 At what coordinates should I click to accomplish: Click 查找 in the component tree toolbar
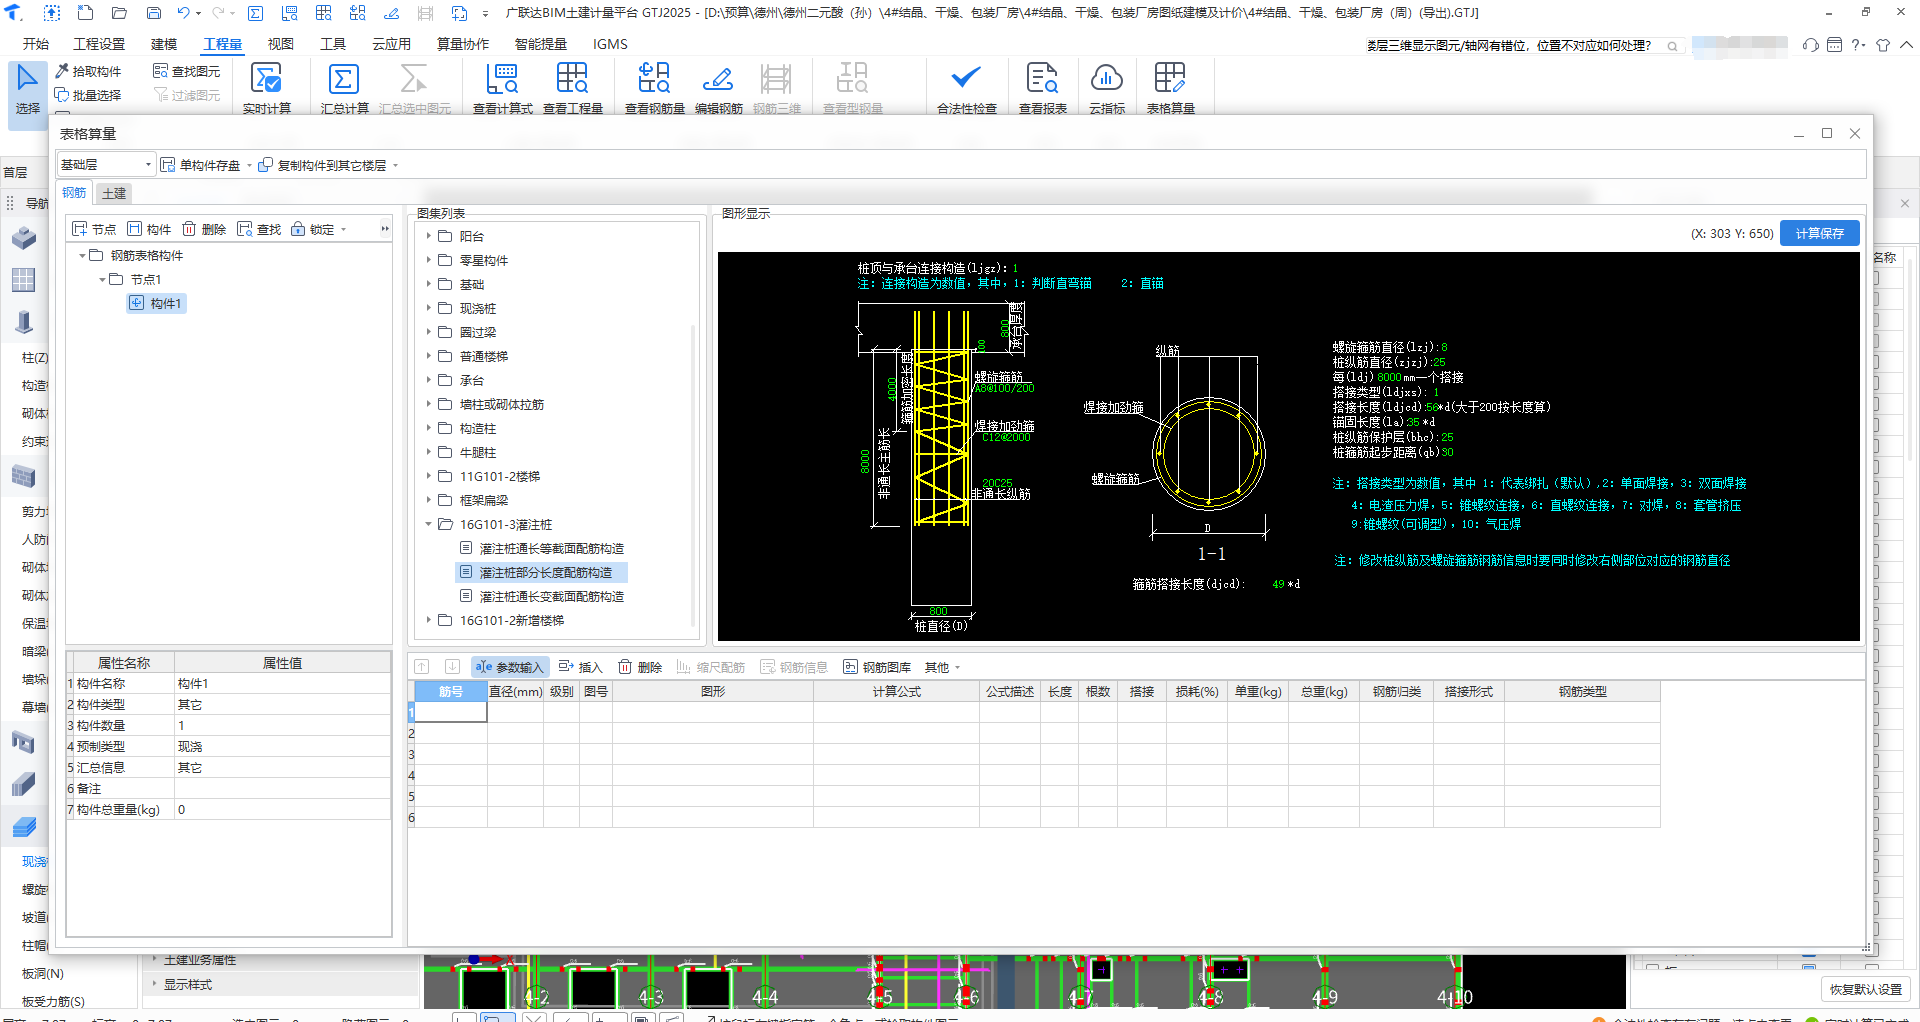tap(259, 229)
